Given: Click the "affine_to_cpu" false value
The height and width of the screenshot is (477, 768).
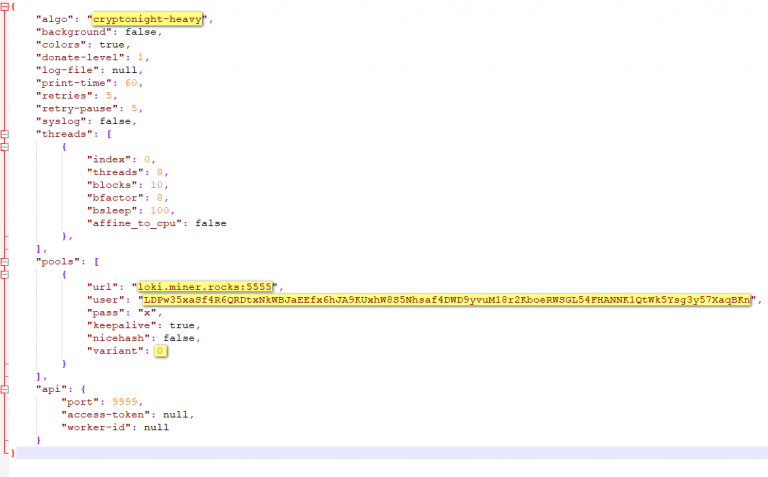Looking at the screenshot, I should (210, 223).
